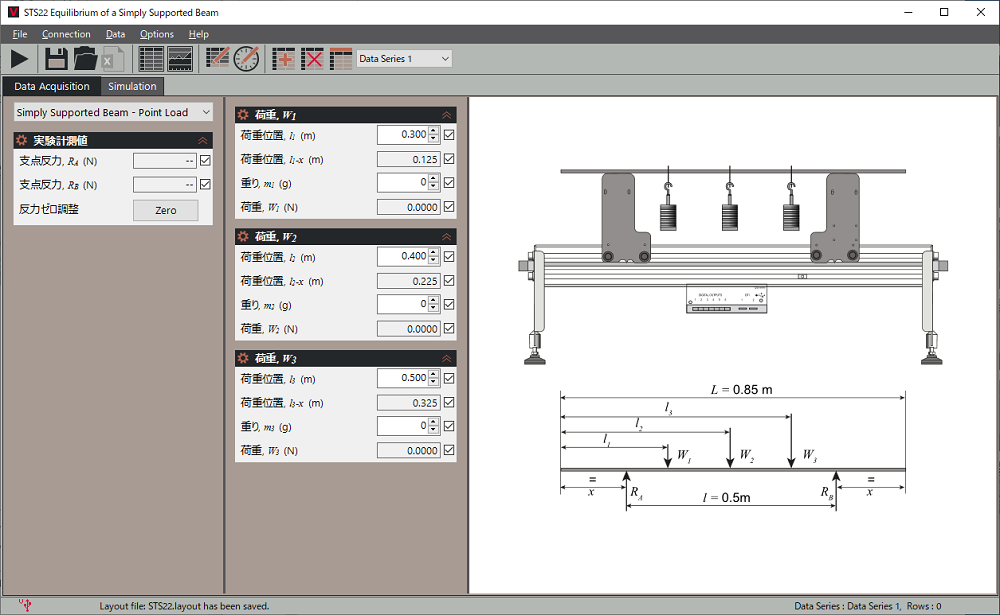Show the chart graph view icon
Viewport: 1000px width, 615px height.
pyautogui.click(x=180, y=59)
